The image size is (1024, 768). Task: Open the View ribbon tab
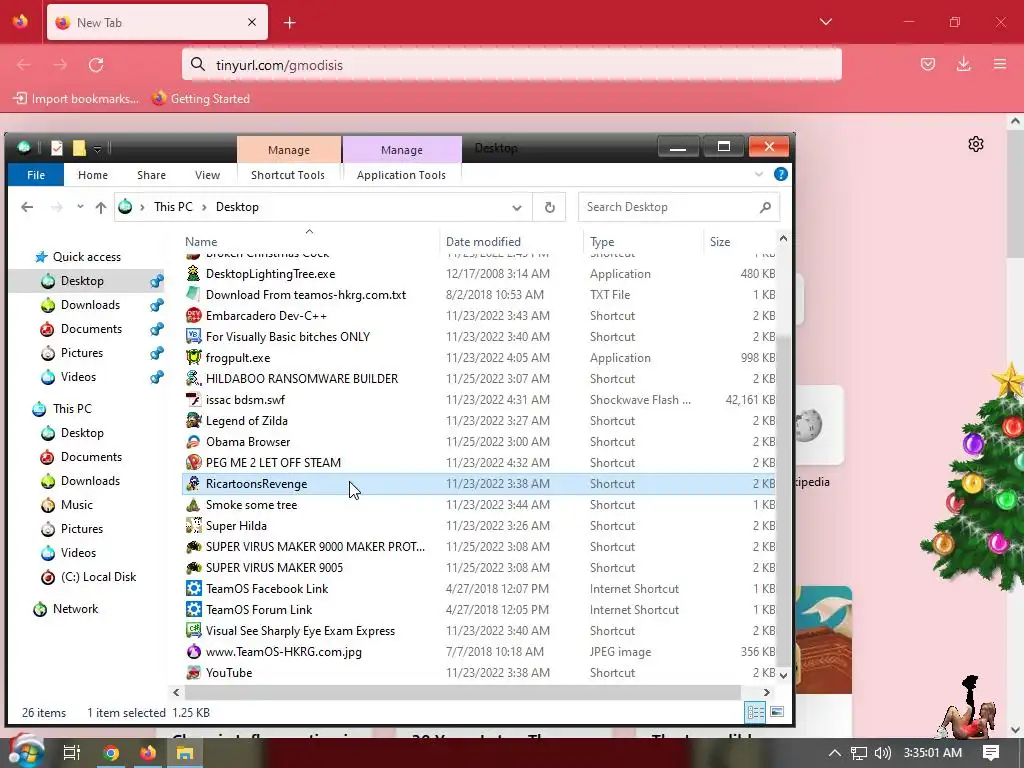[207, 175]
